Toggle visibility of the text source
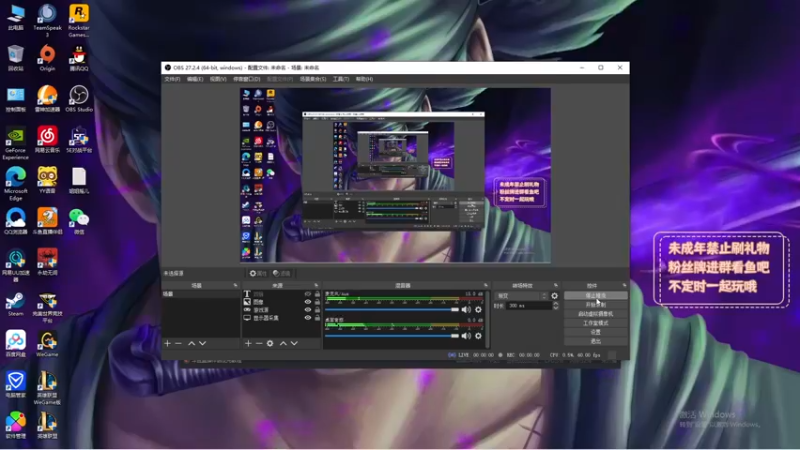 (308, 294)
